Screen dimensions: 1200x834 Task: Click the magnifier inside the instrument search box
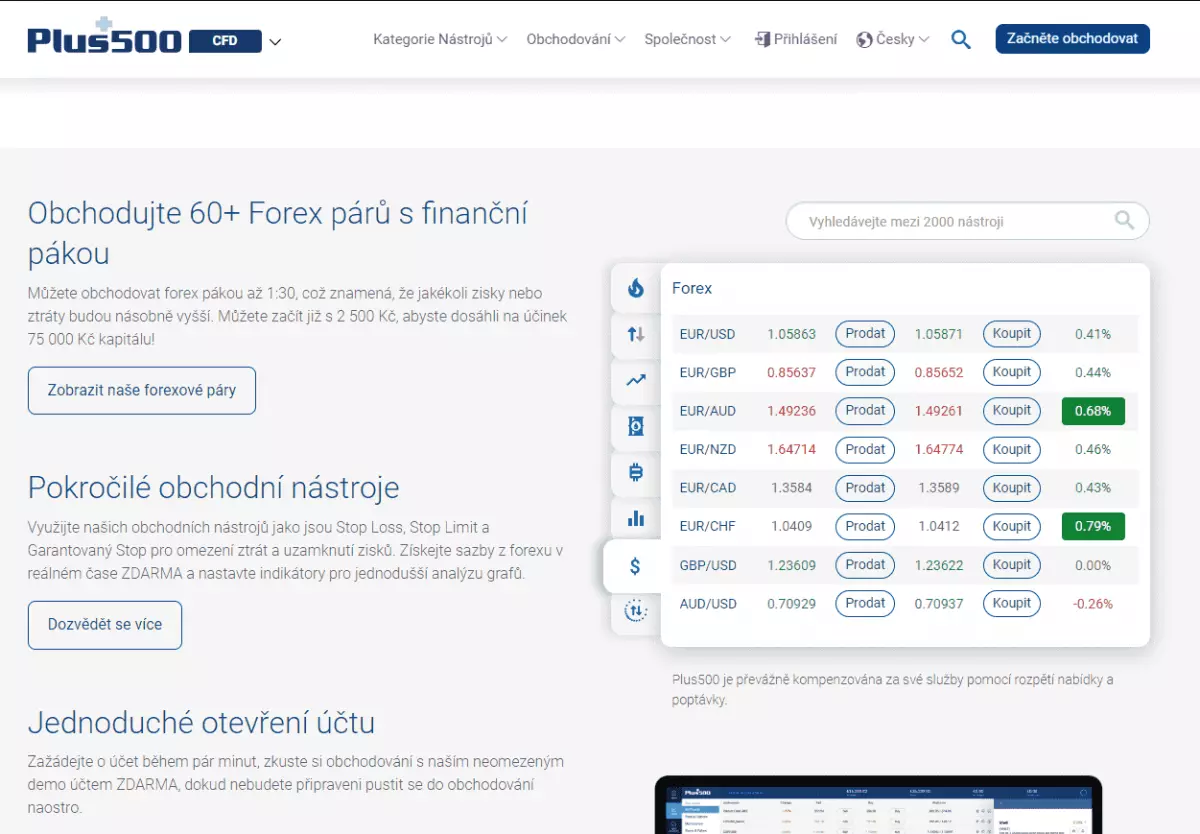[x=1125, y=221]
